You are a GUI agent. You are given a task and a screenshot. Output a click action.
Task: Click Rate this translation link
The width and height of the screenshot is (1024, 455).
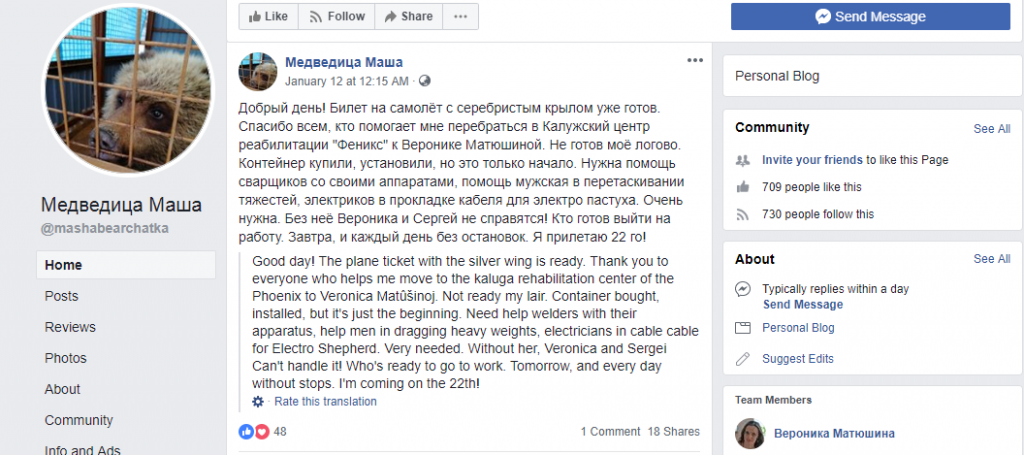325,402
